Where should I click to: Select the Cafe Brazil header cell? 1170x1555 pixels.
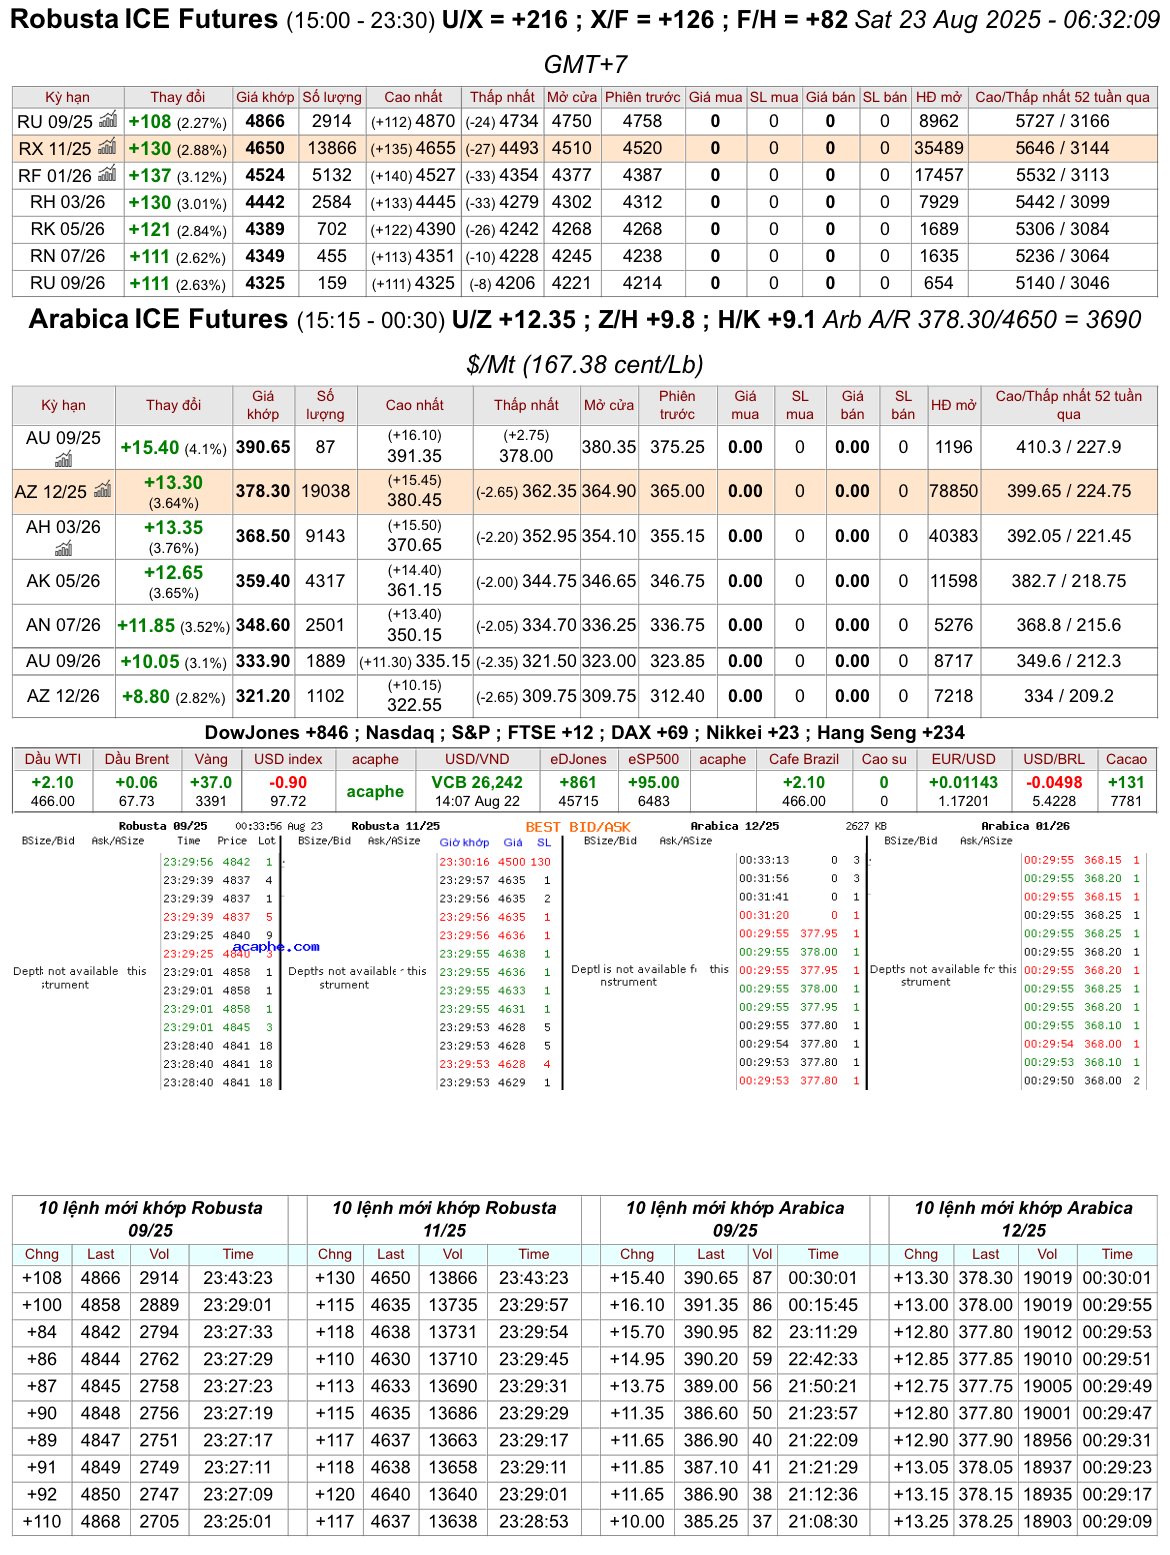[x=803, y=759]
